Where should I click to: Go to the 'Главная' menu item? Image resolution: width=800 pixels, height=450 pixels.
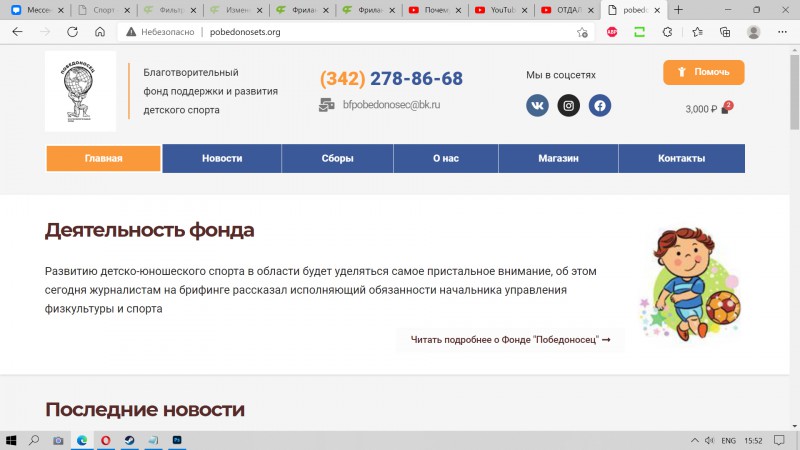(x=104, y=158)
